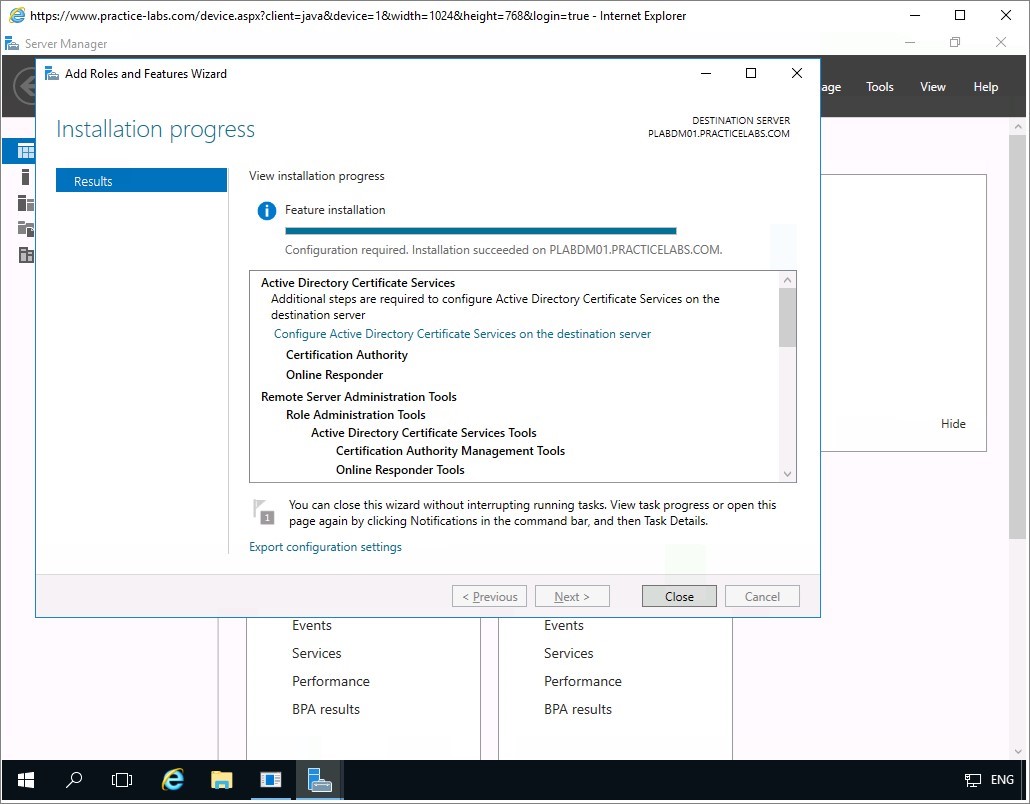The image size is (1030, 804).
Task: Open Task View on the taskbar
Action: click(x=122, y=780)
